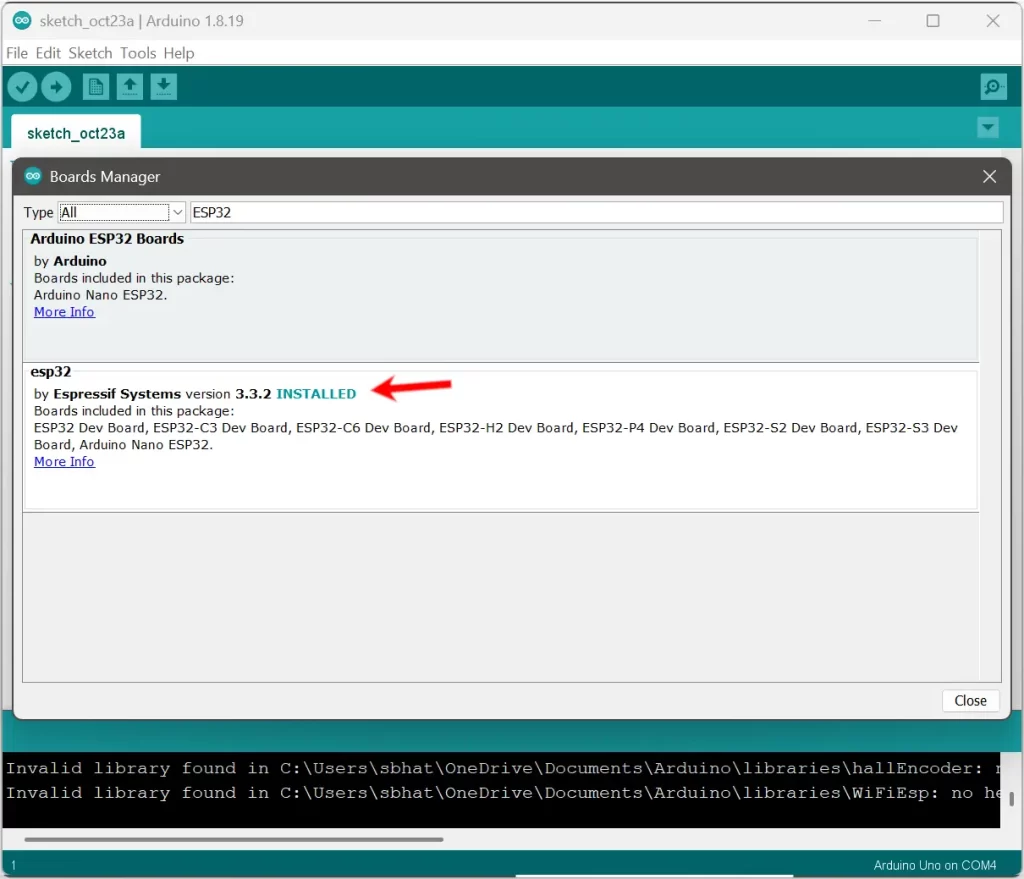Open the tab options dropdown arrow
This screenshot has width=1024, height=879.
pos(988,127)
